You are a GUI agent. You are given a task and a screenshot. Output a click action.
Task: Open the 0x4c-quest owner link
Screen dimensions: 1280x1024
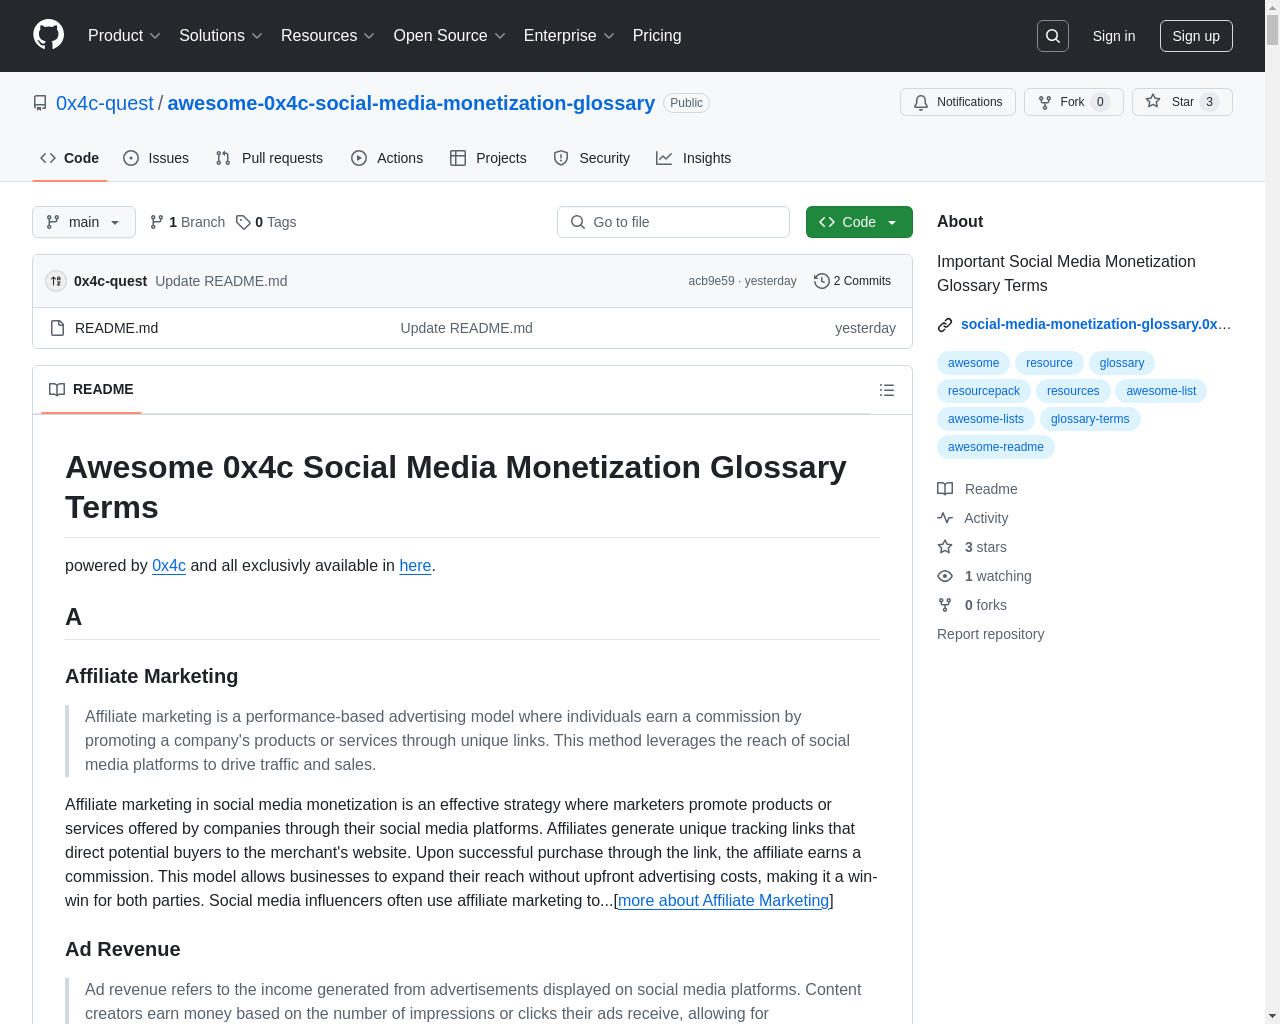[105, 103]
